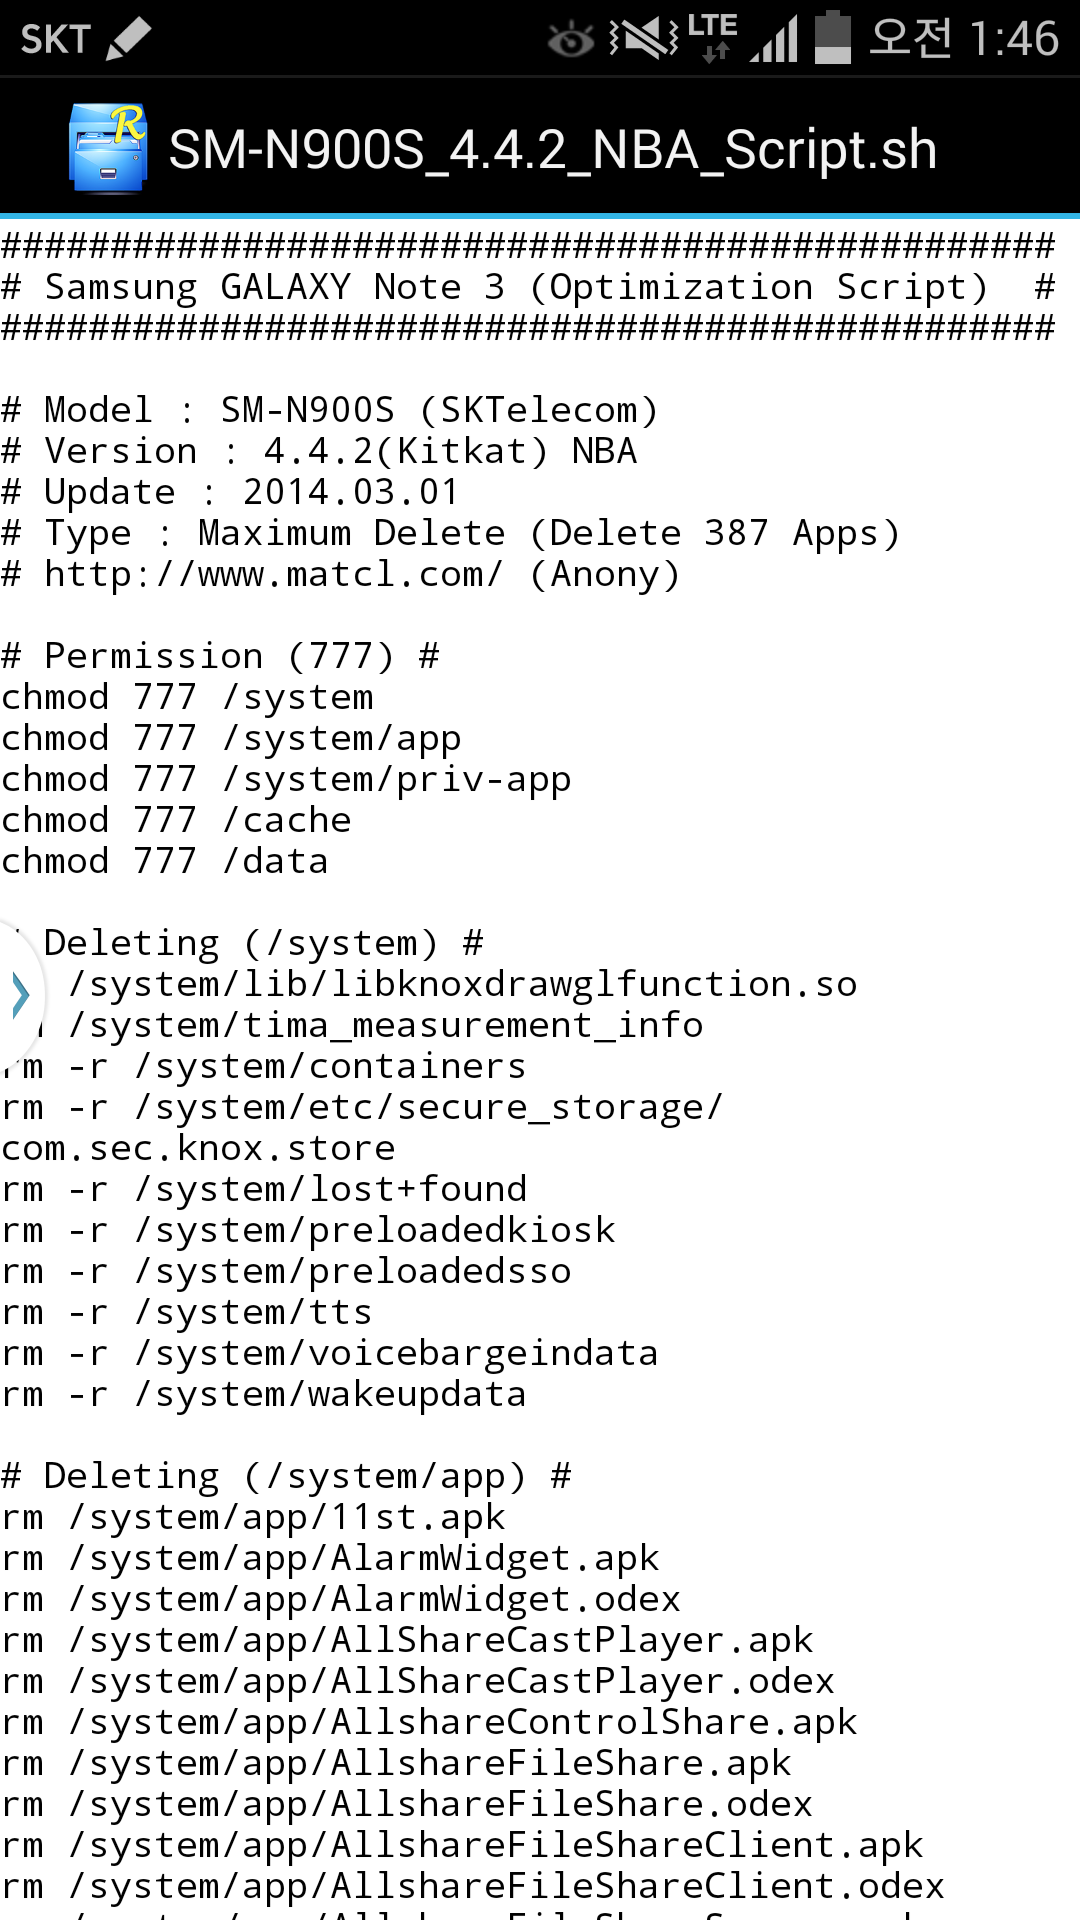Tap the 'chmod 777 /system/priv-app' line
The width and height of the screenshot is (1080, 1920).
click(x=286, y=779)
